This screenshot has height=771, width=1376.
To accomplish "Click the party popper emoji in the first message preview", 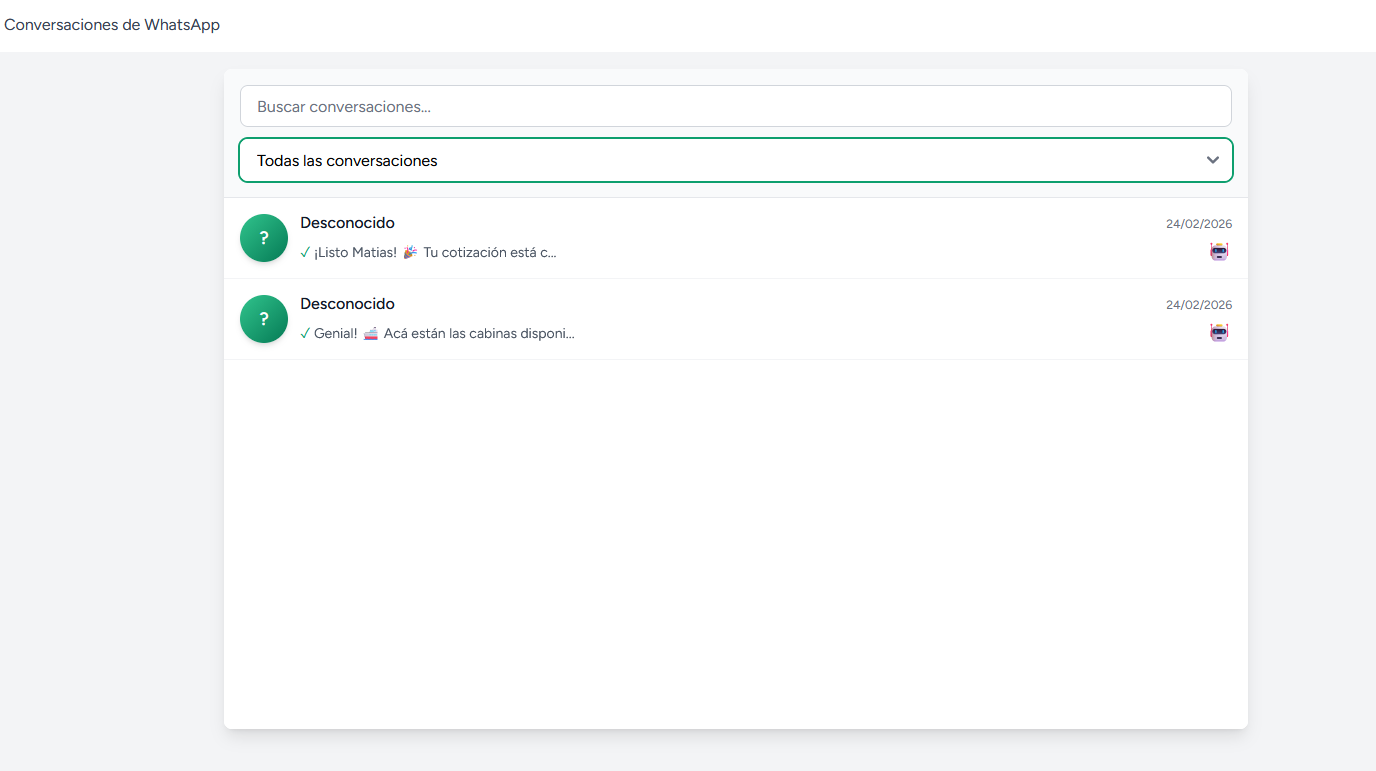I will [x=409, y=252].
